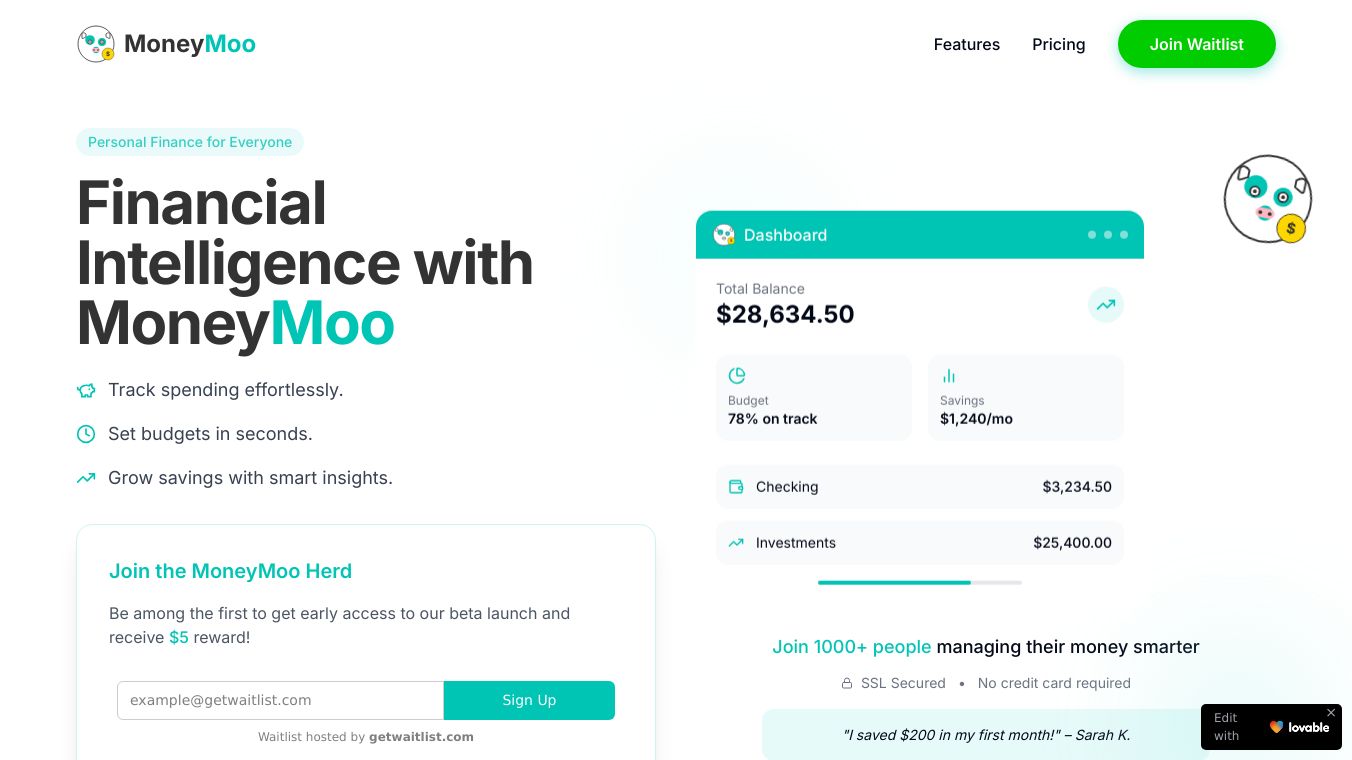Follow the getwaitlist.com link
Viewport: 1352px width, 760px height.
pos(421,737)
